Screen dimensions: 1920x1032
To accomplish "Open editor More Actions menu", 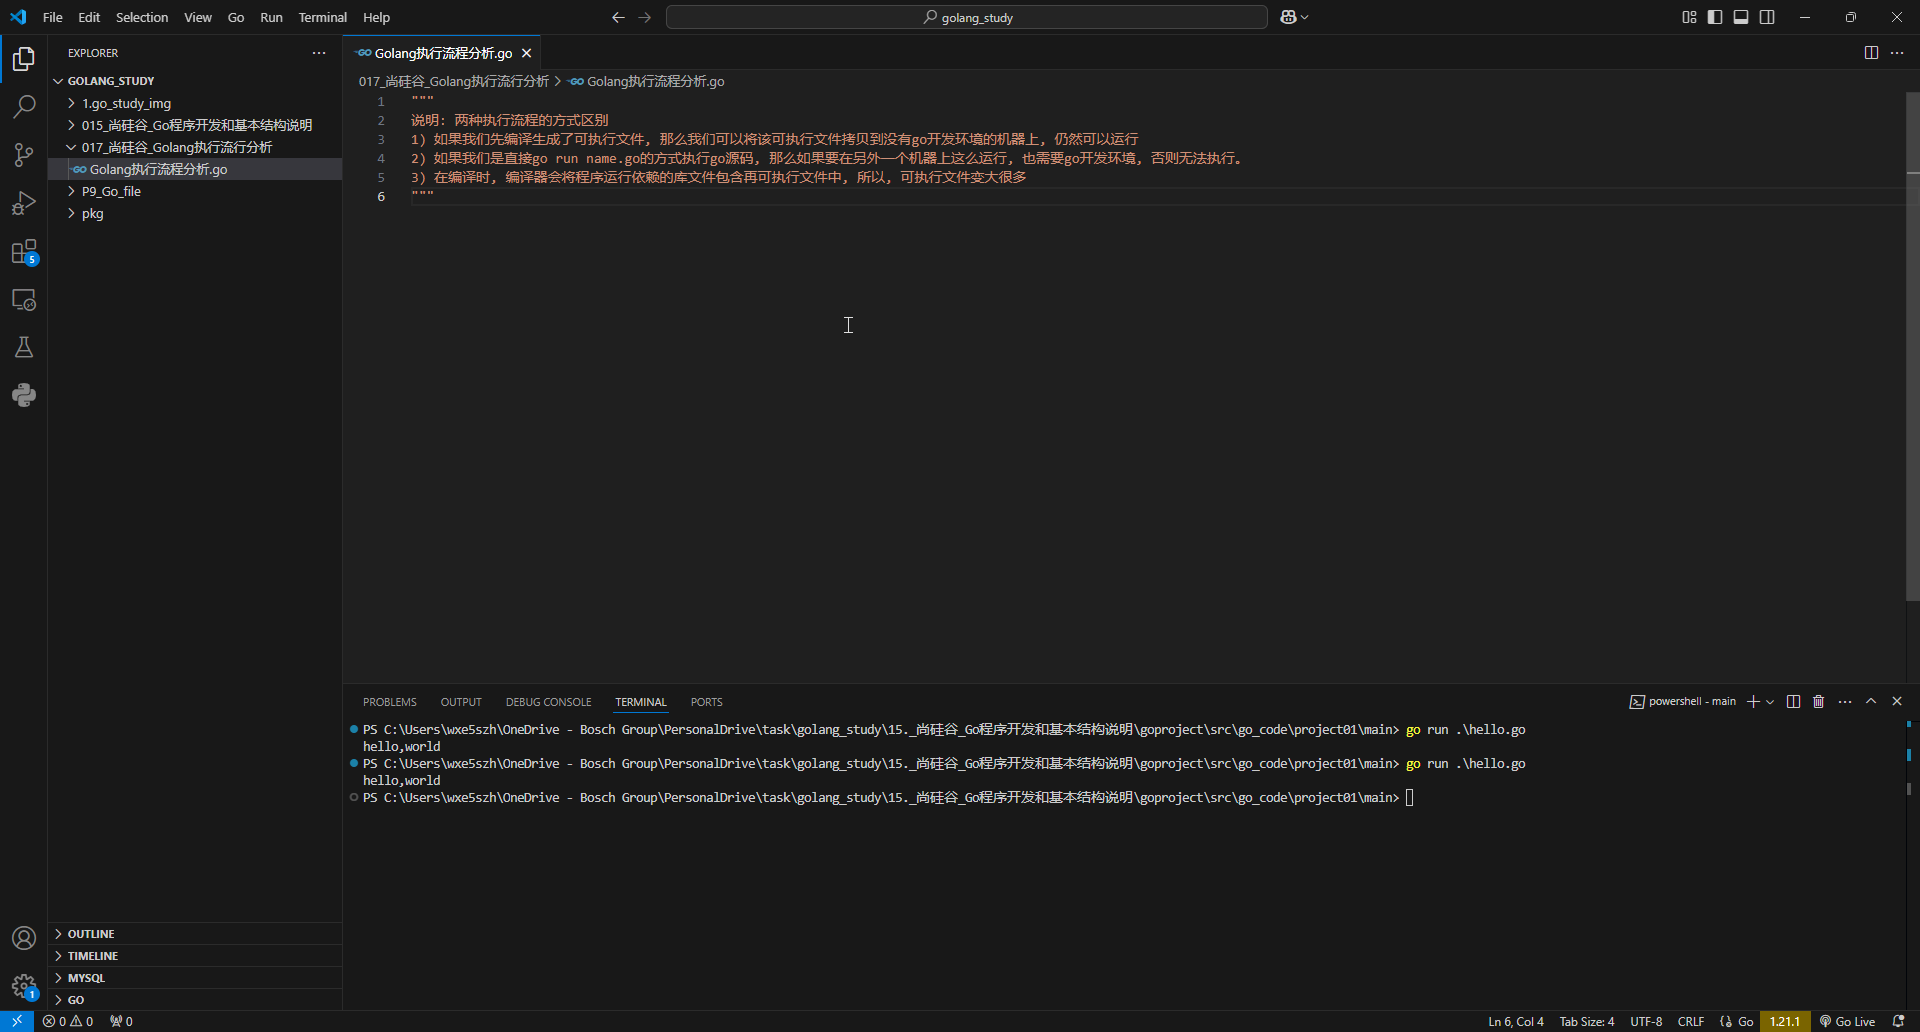I will (x=1897, y=53).
